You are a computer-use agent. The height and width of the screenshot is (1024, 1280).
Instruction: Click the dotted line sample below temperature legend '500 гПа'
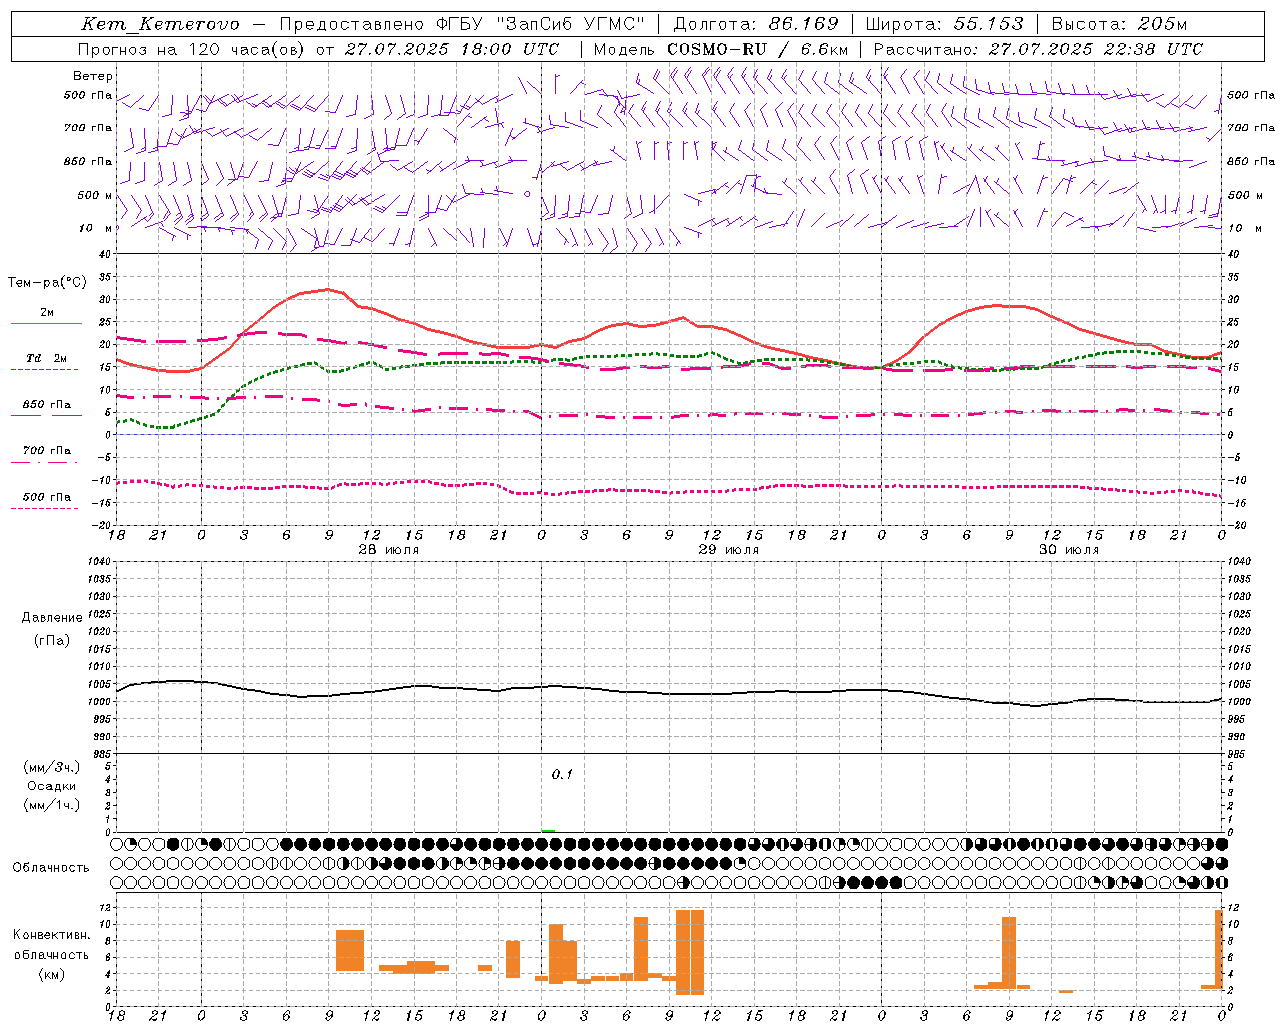tap(44, 508)
